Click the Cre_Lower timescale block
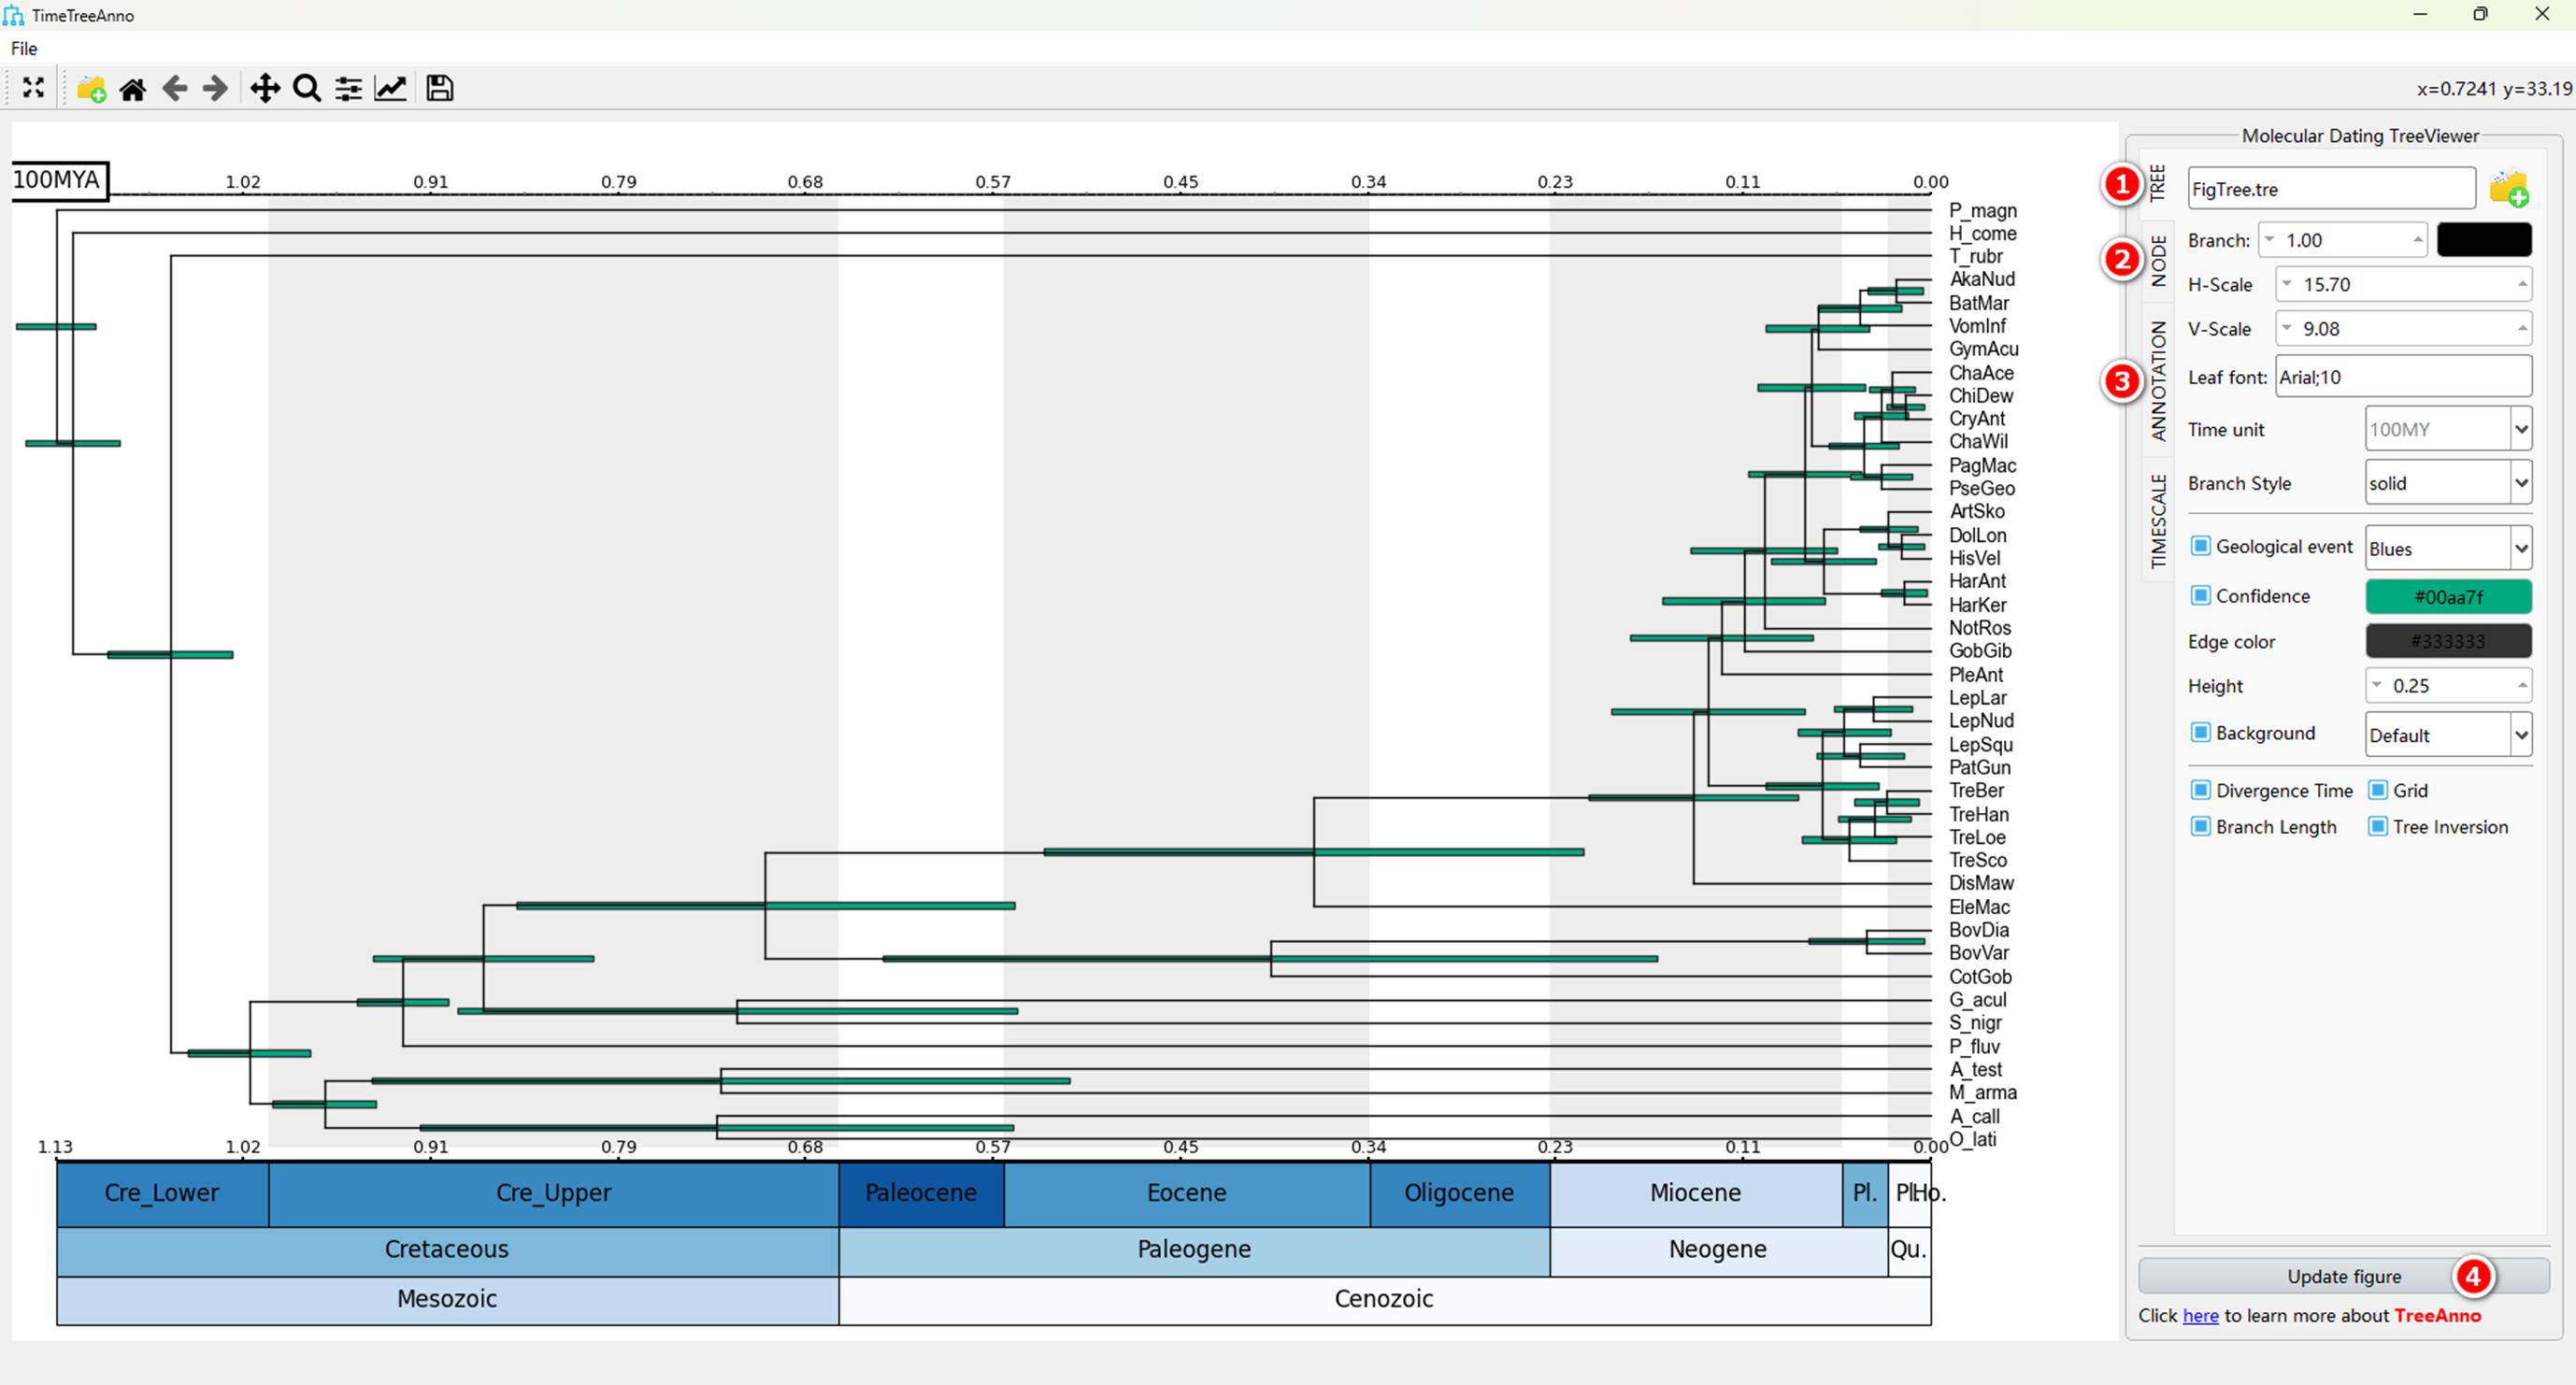The width and height of the screenshot is (2576, 1385). click(162, 1193)
